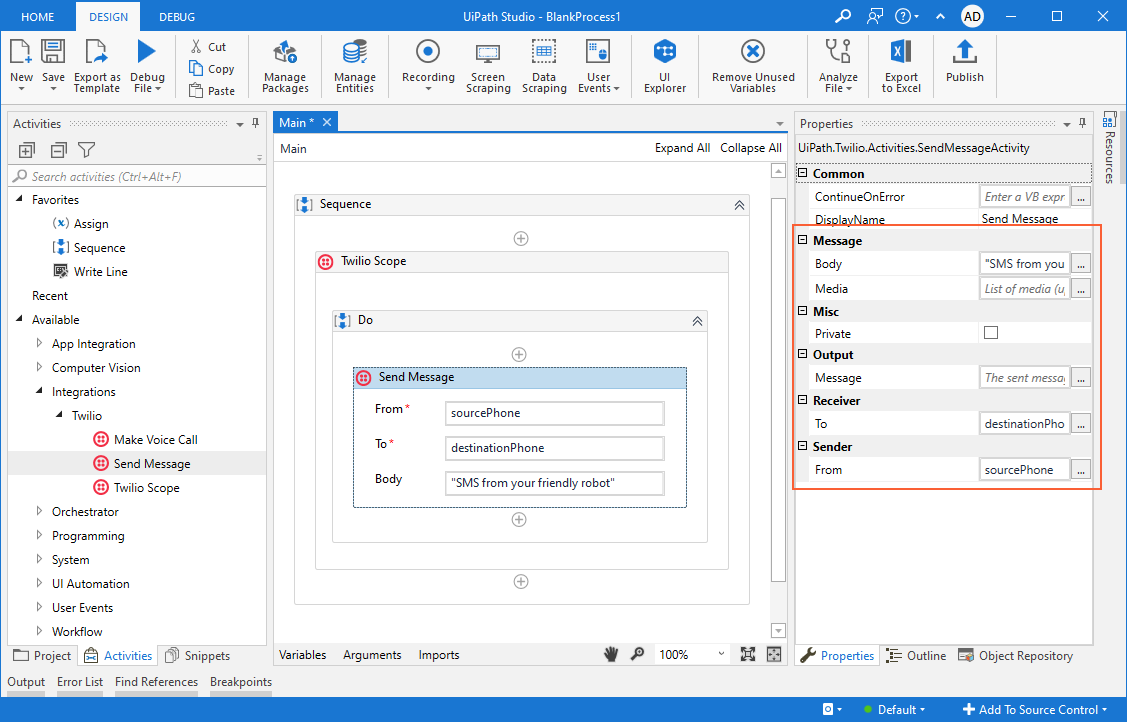This screenshot has width=1127, height=722.
Task: Open Body expression editor ellipsis
Action: coord(1081,264)
